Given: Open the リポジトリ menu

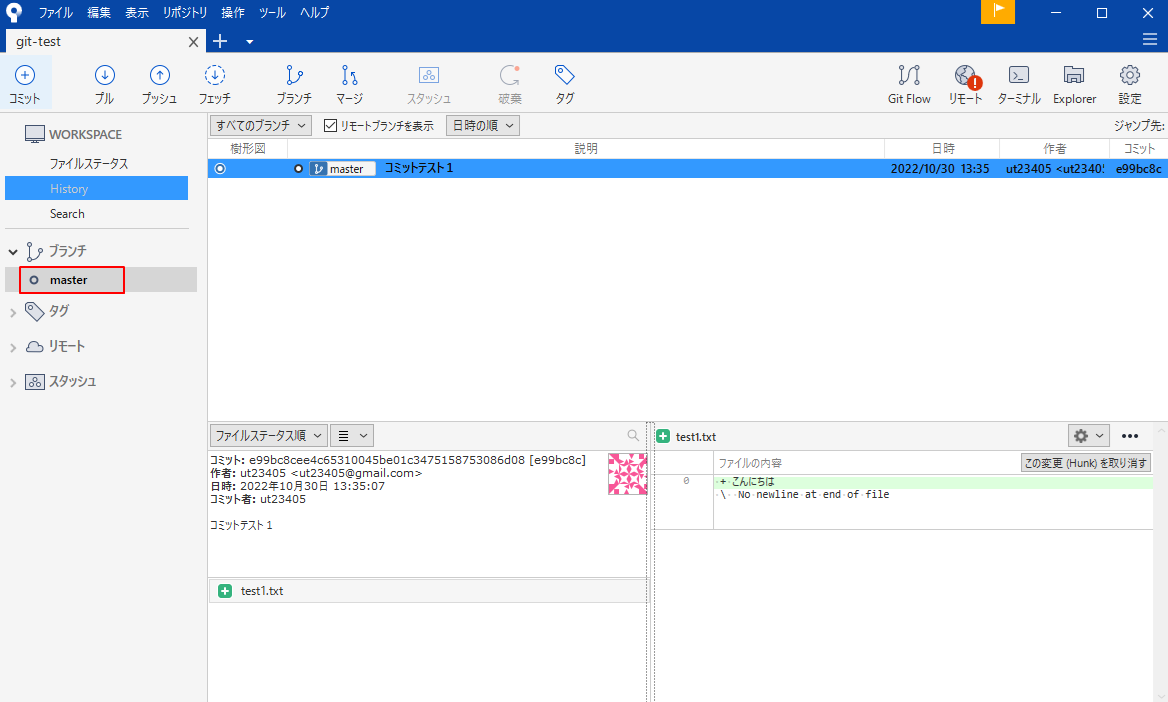Looking at the screenshot, I should click(x=185, y=13).
